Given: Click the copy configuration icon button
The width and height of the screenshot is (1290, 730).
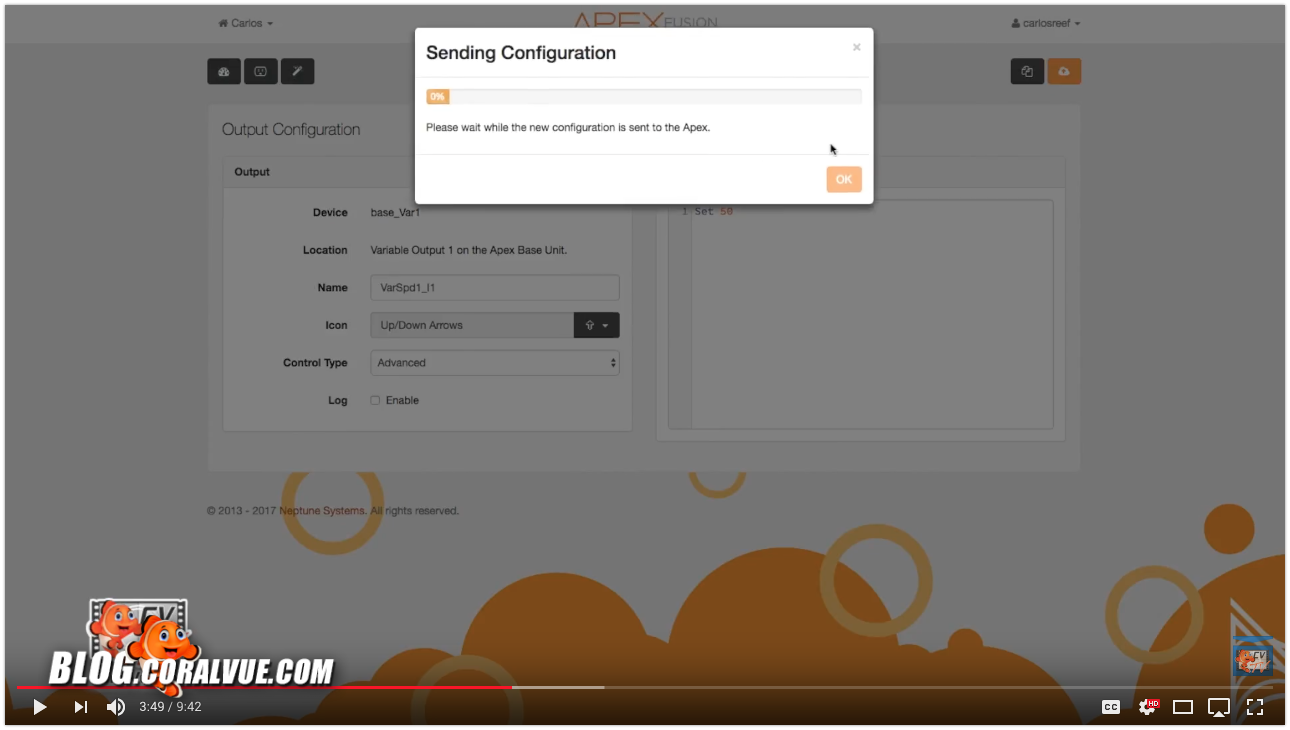Looking at the screenshot, I should (1027, 72).
